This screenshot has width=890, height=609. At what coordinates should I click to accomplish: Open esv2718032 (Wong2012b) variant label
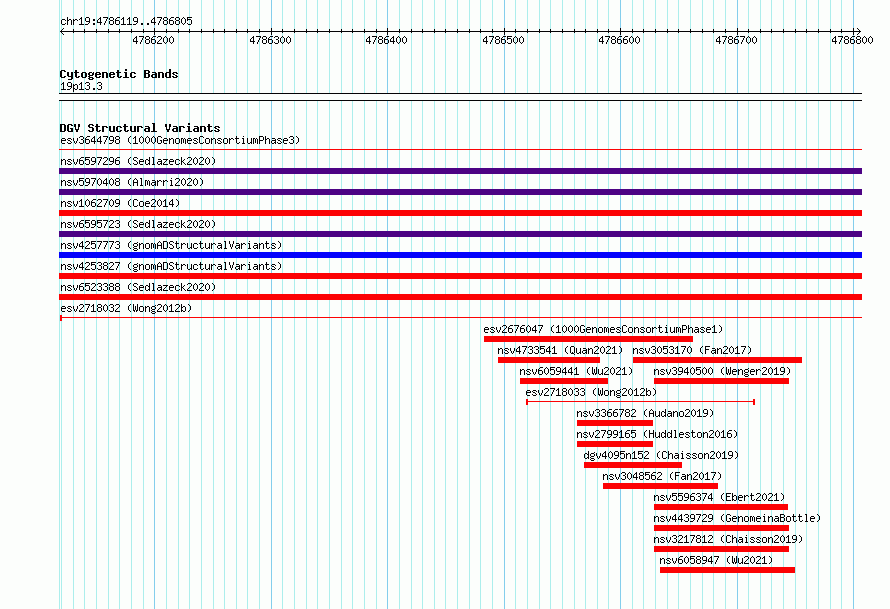pyautogui.click(x=126, y=308)
